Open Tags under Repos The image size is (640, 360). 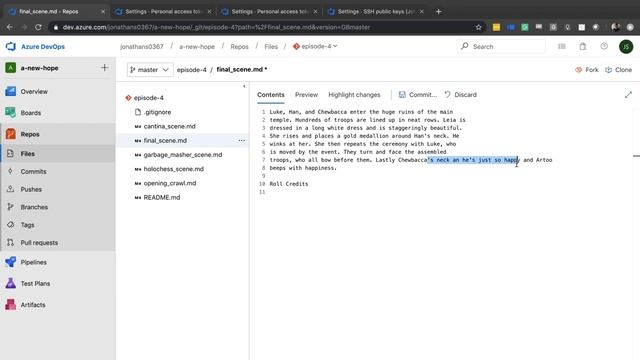(x=27, y=225)
